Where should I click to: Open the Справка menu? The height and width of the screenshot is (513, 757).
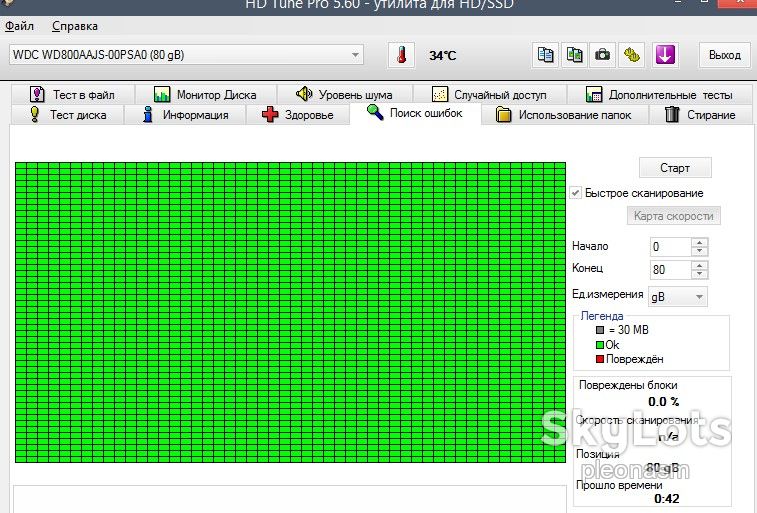pos(75,26)
